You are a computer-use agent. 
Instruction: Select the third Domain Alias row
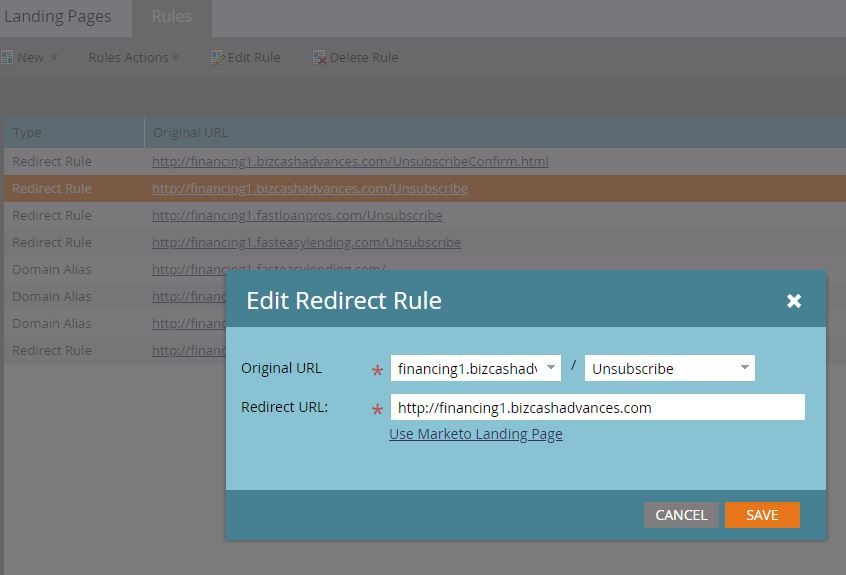52,323
